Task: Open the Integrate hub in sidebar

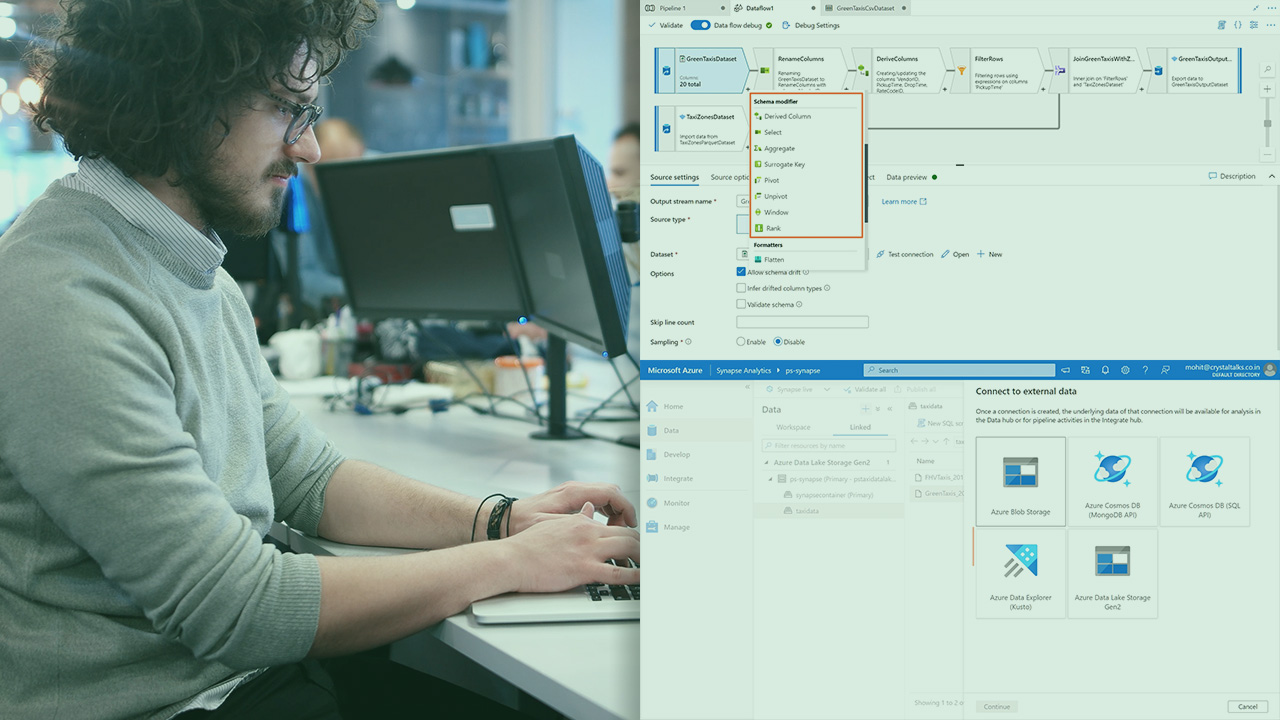Action: coord(677,479)
